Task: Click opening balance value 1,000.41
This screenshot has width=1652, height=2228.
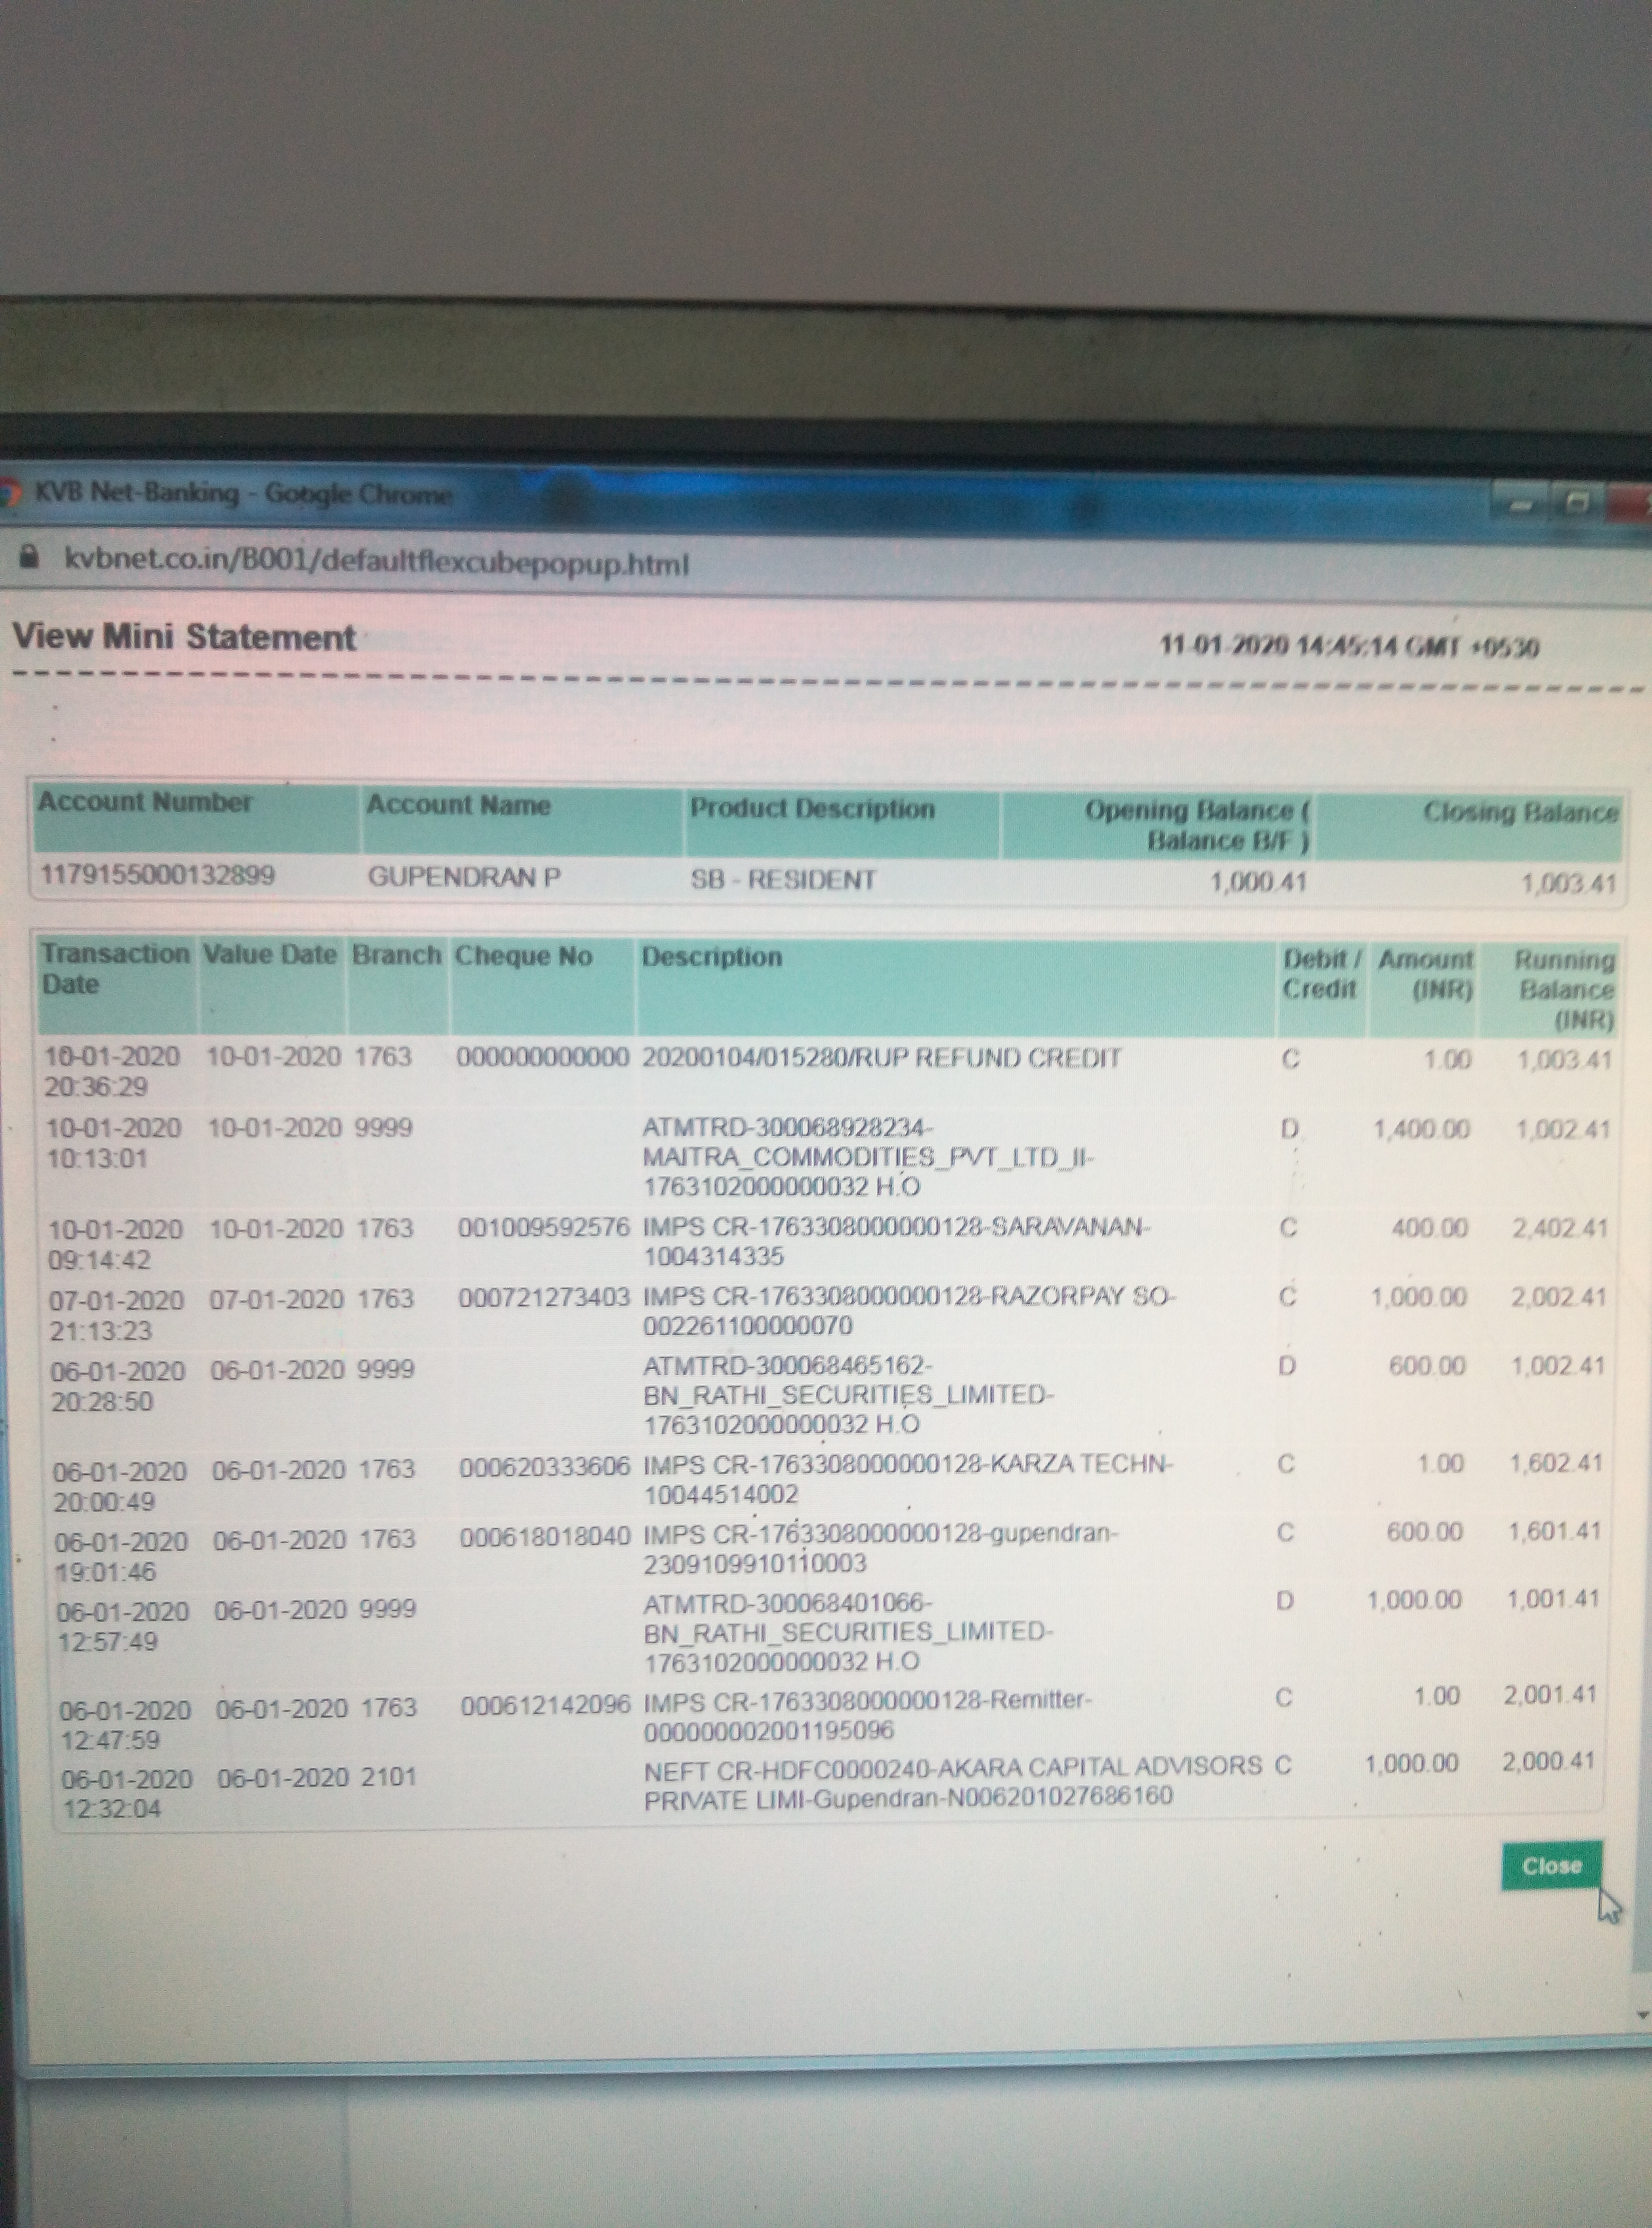Action: point(1257,882)
